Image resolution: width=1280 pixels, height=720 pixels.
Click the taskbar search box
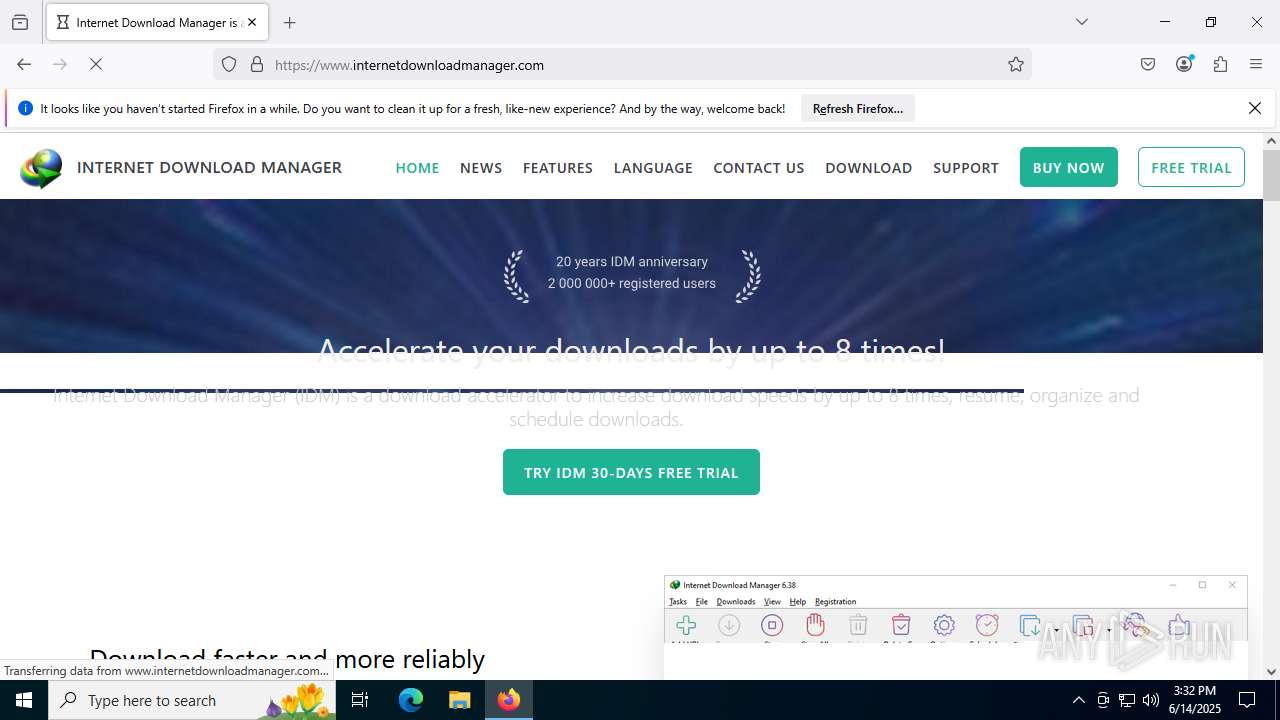(x=192, y=700)
